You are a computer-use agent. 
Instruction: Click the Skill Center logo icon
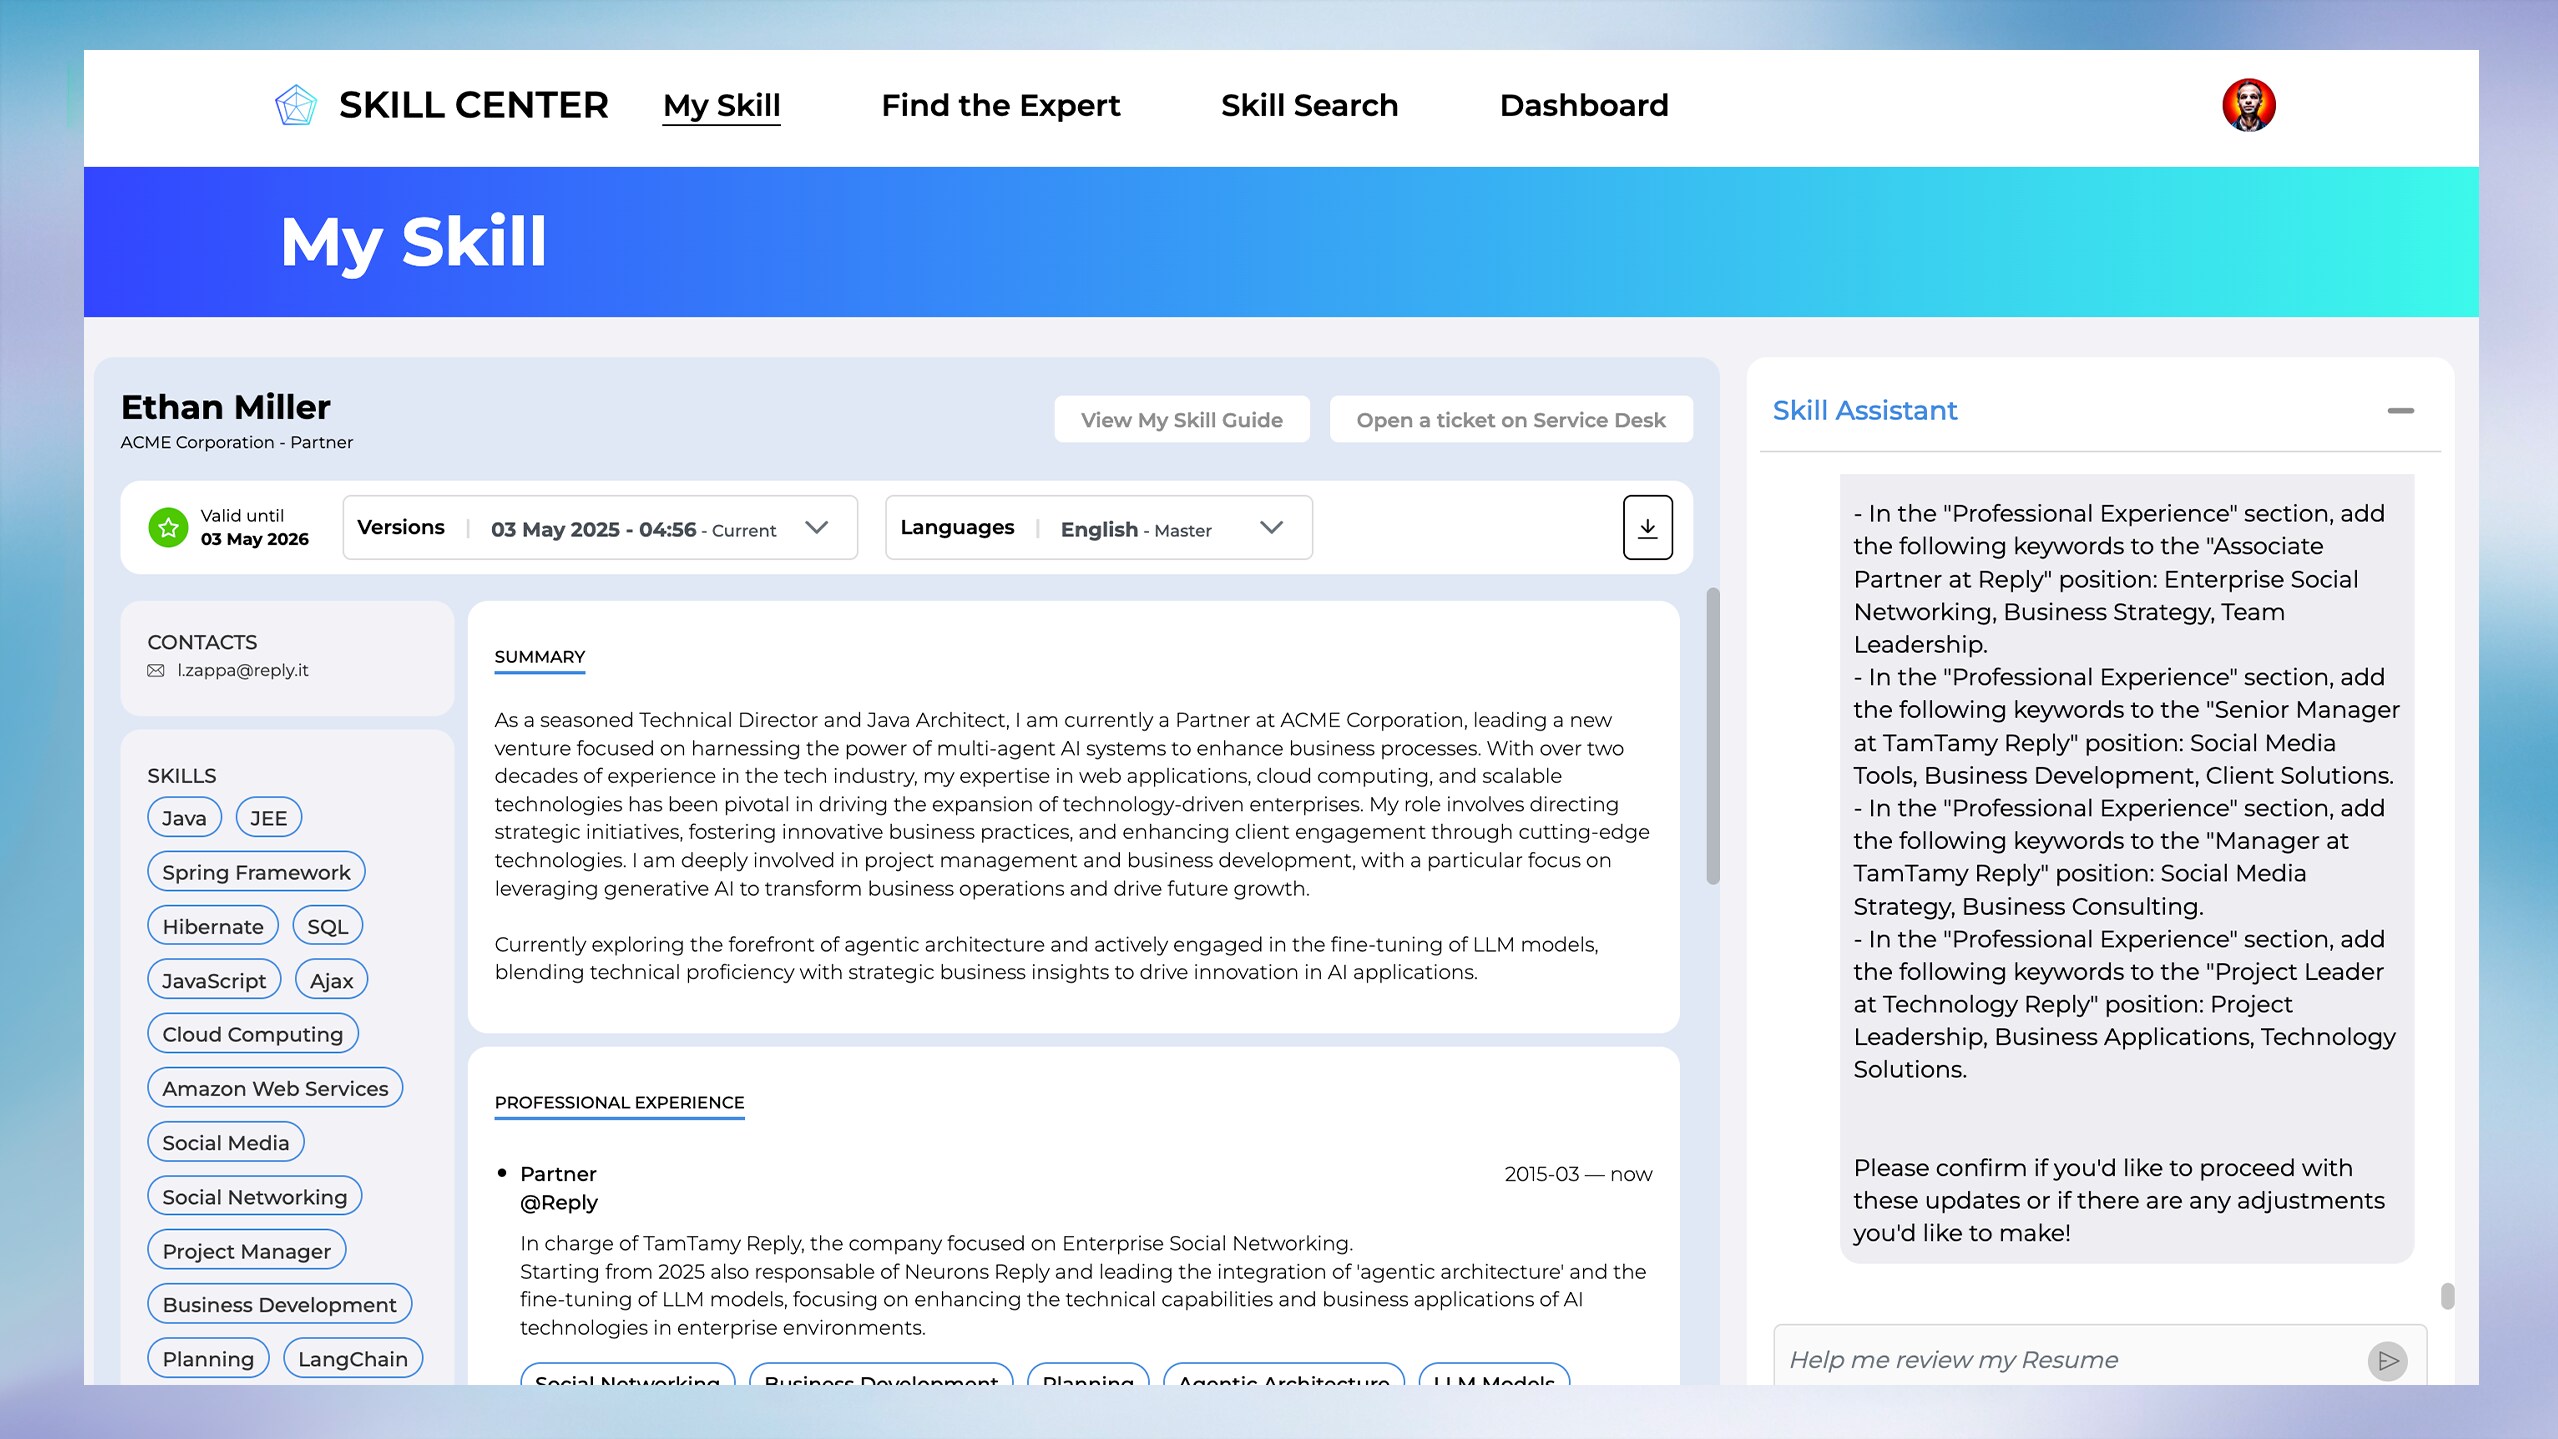click(296, 105)
